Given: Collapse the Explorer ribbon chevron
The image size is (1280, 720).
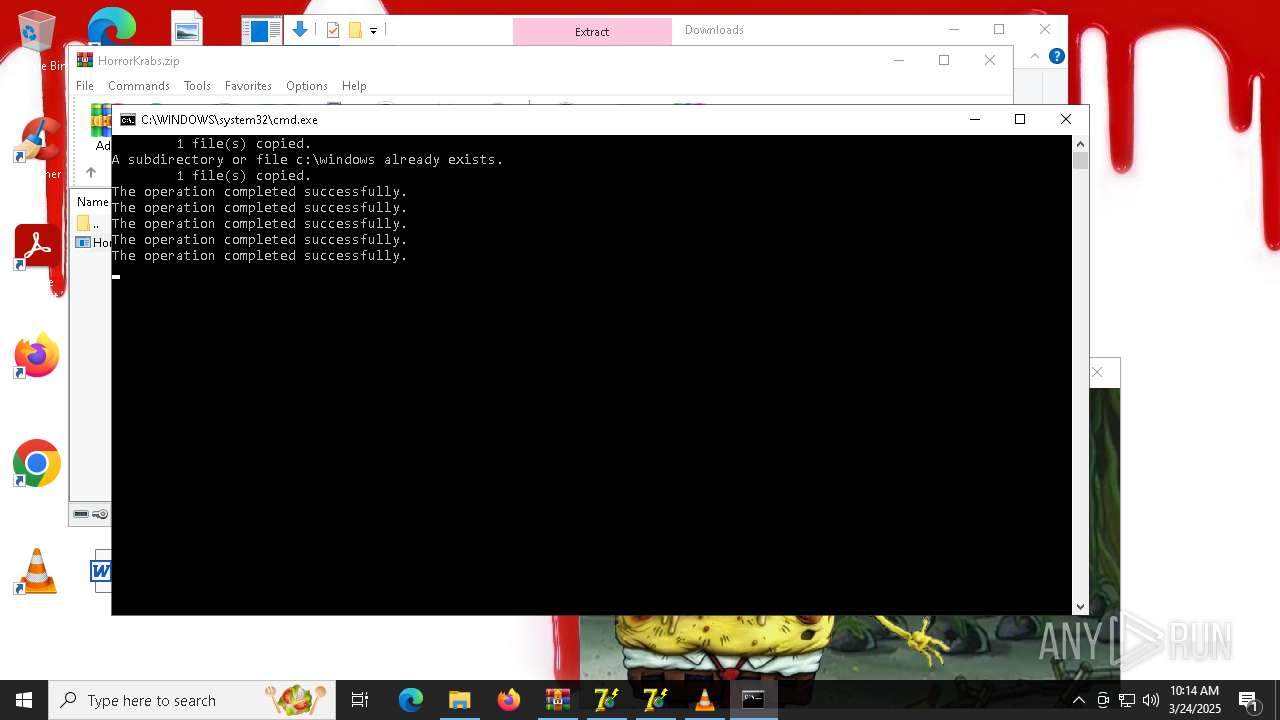Looking at the screenshot, I should (x=1035, y=56).
